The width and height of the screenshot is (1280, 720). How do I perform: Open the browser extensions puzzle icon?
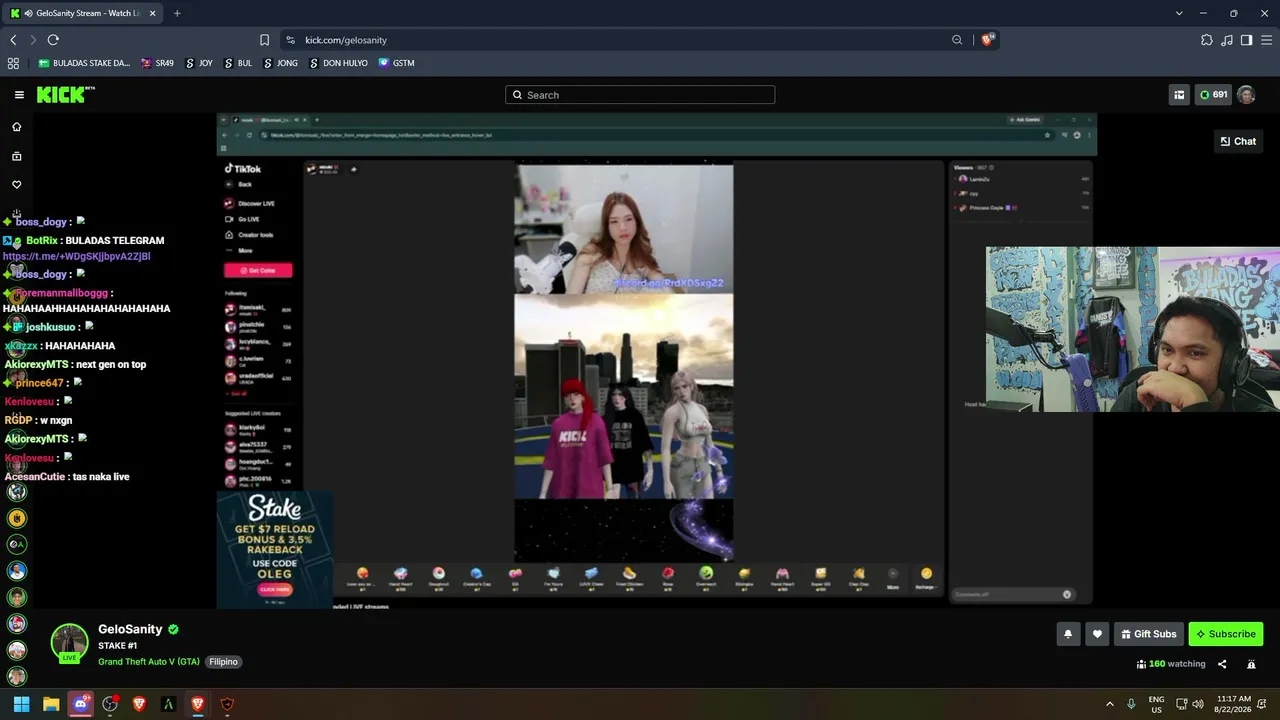click(1207, 40)
